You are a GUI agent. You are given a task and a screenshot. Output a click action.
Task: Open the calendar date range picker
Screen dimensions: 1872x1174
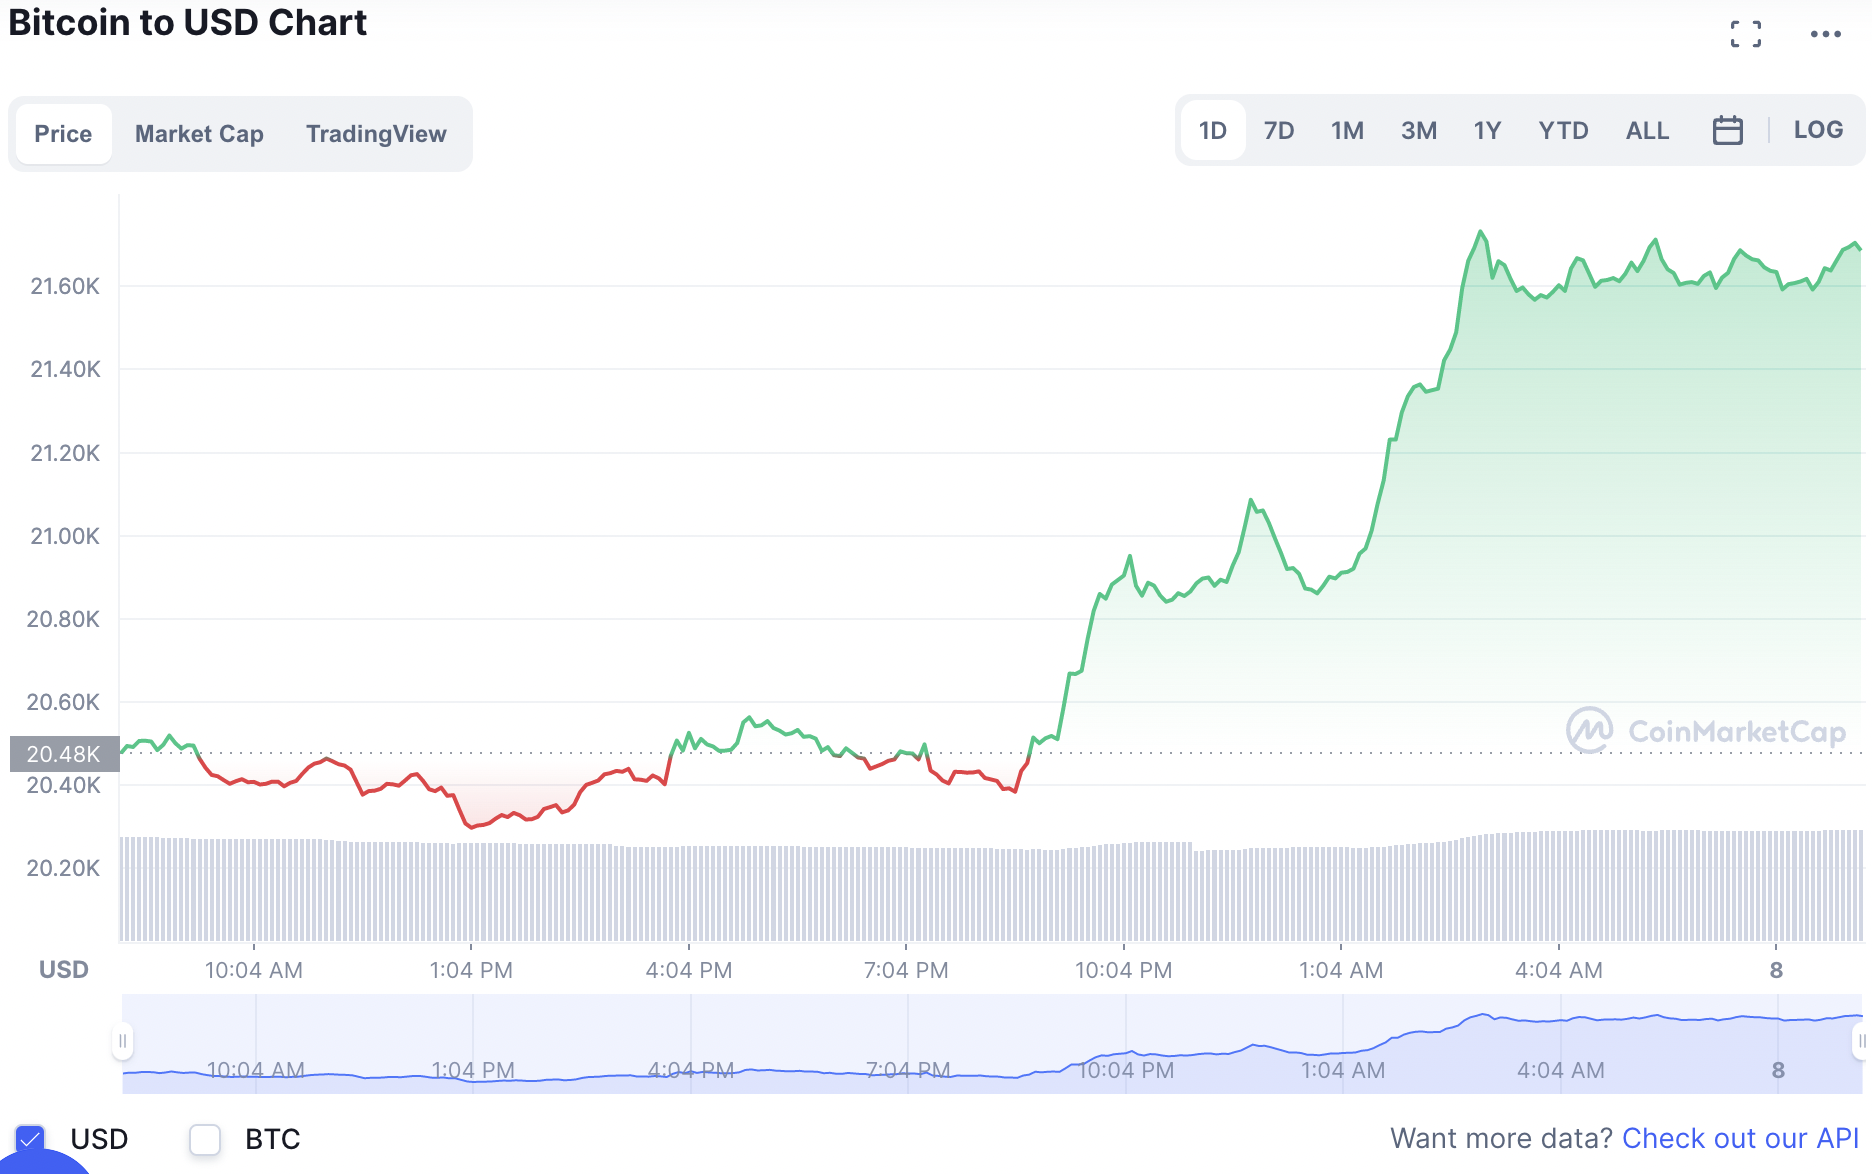point(1728,130)
